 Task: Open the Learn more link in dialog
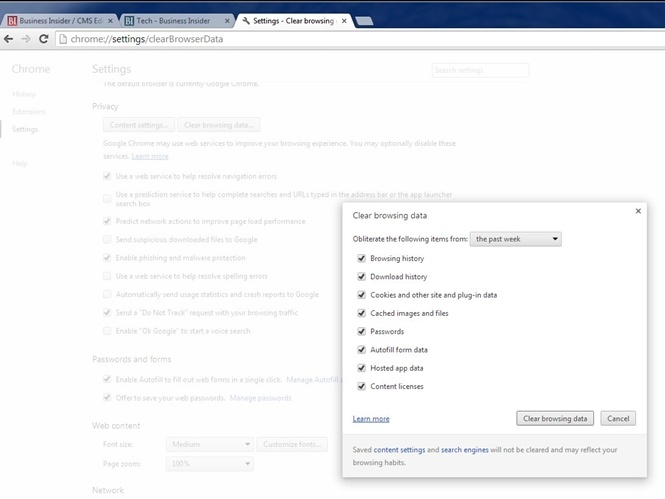[371, 419]
